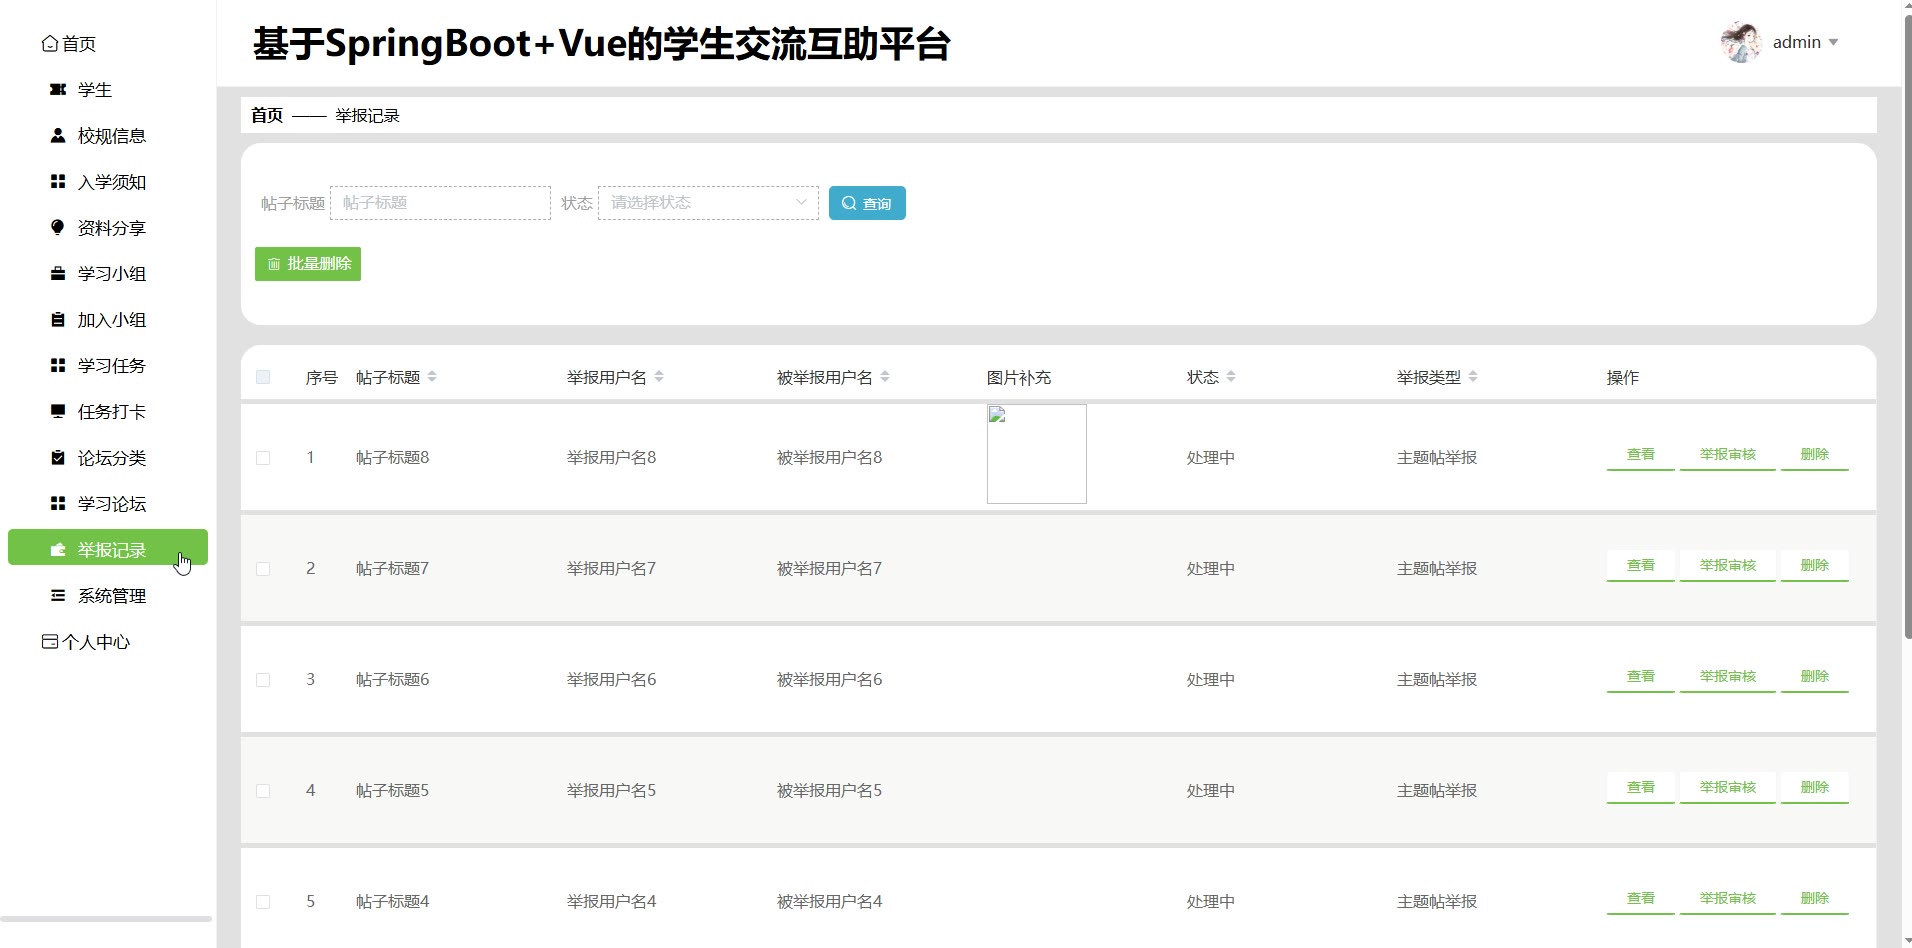Click the admin avatar picture

click(x=1741, y=42)
